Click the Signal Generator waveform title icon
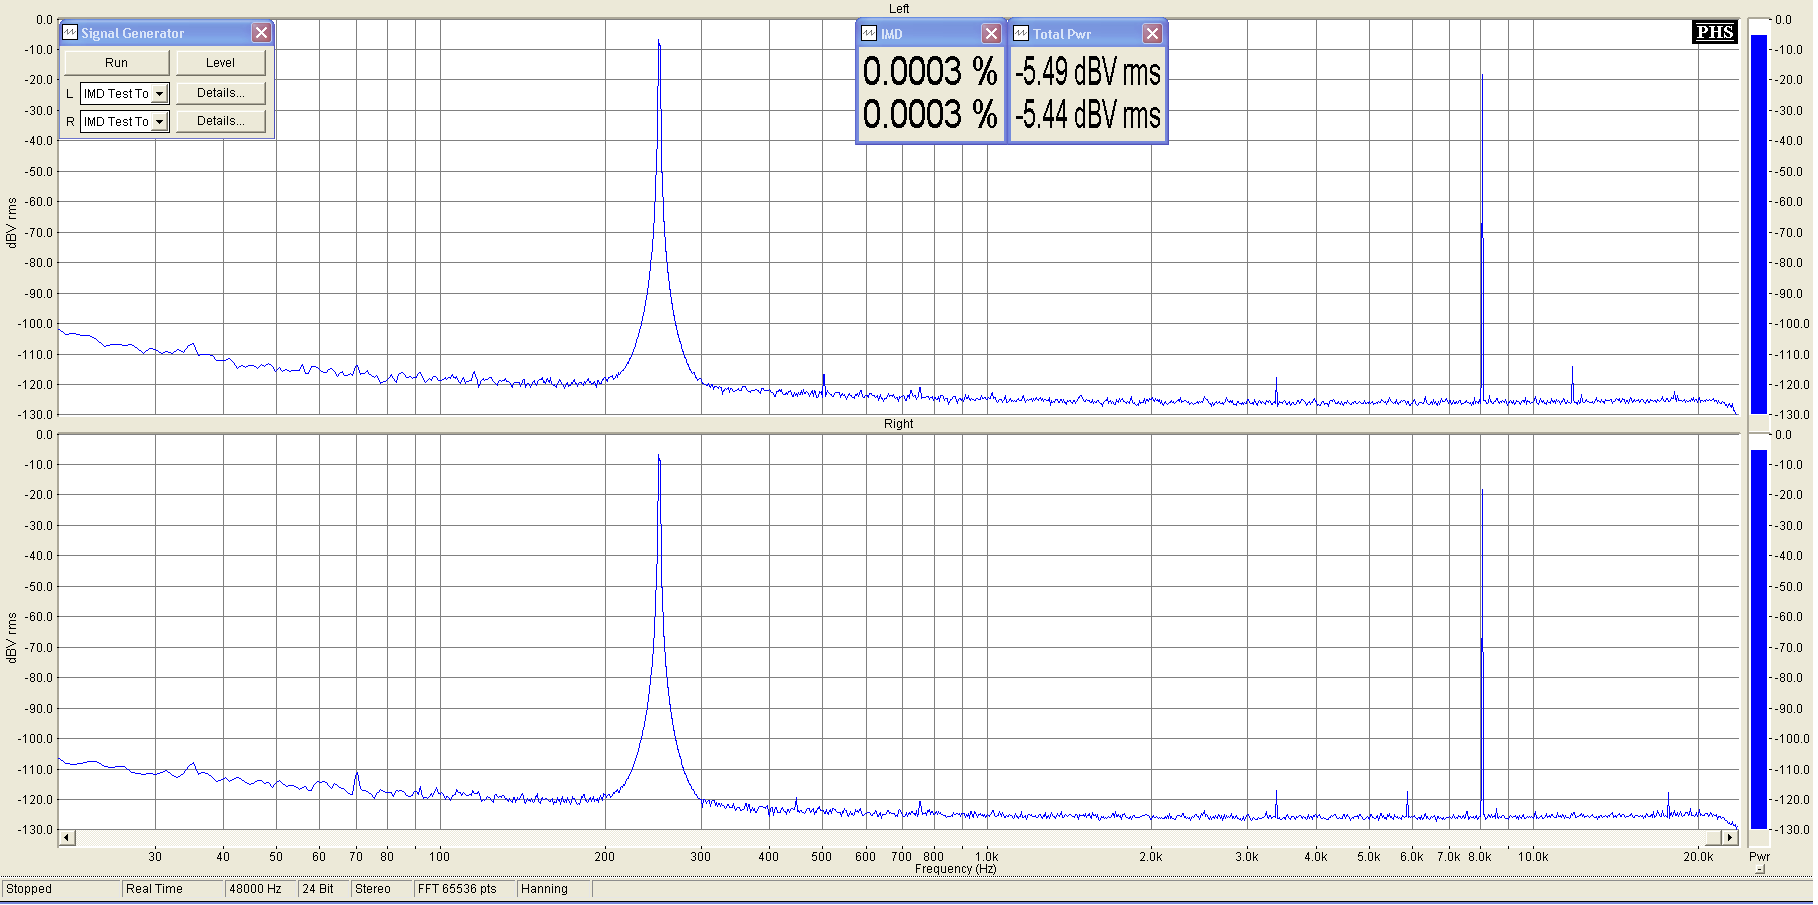The image size is (1818, 905). pos(70,33)
